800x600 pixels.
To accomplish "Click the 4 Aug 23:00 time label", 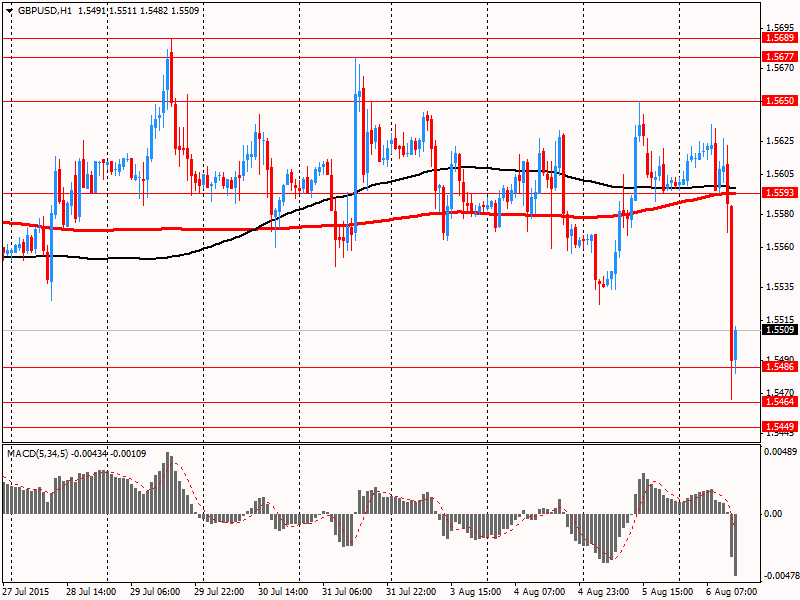I will click(604, 592).
